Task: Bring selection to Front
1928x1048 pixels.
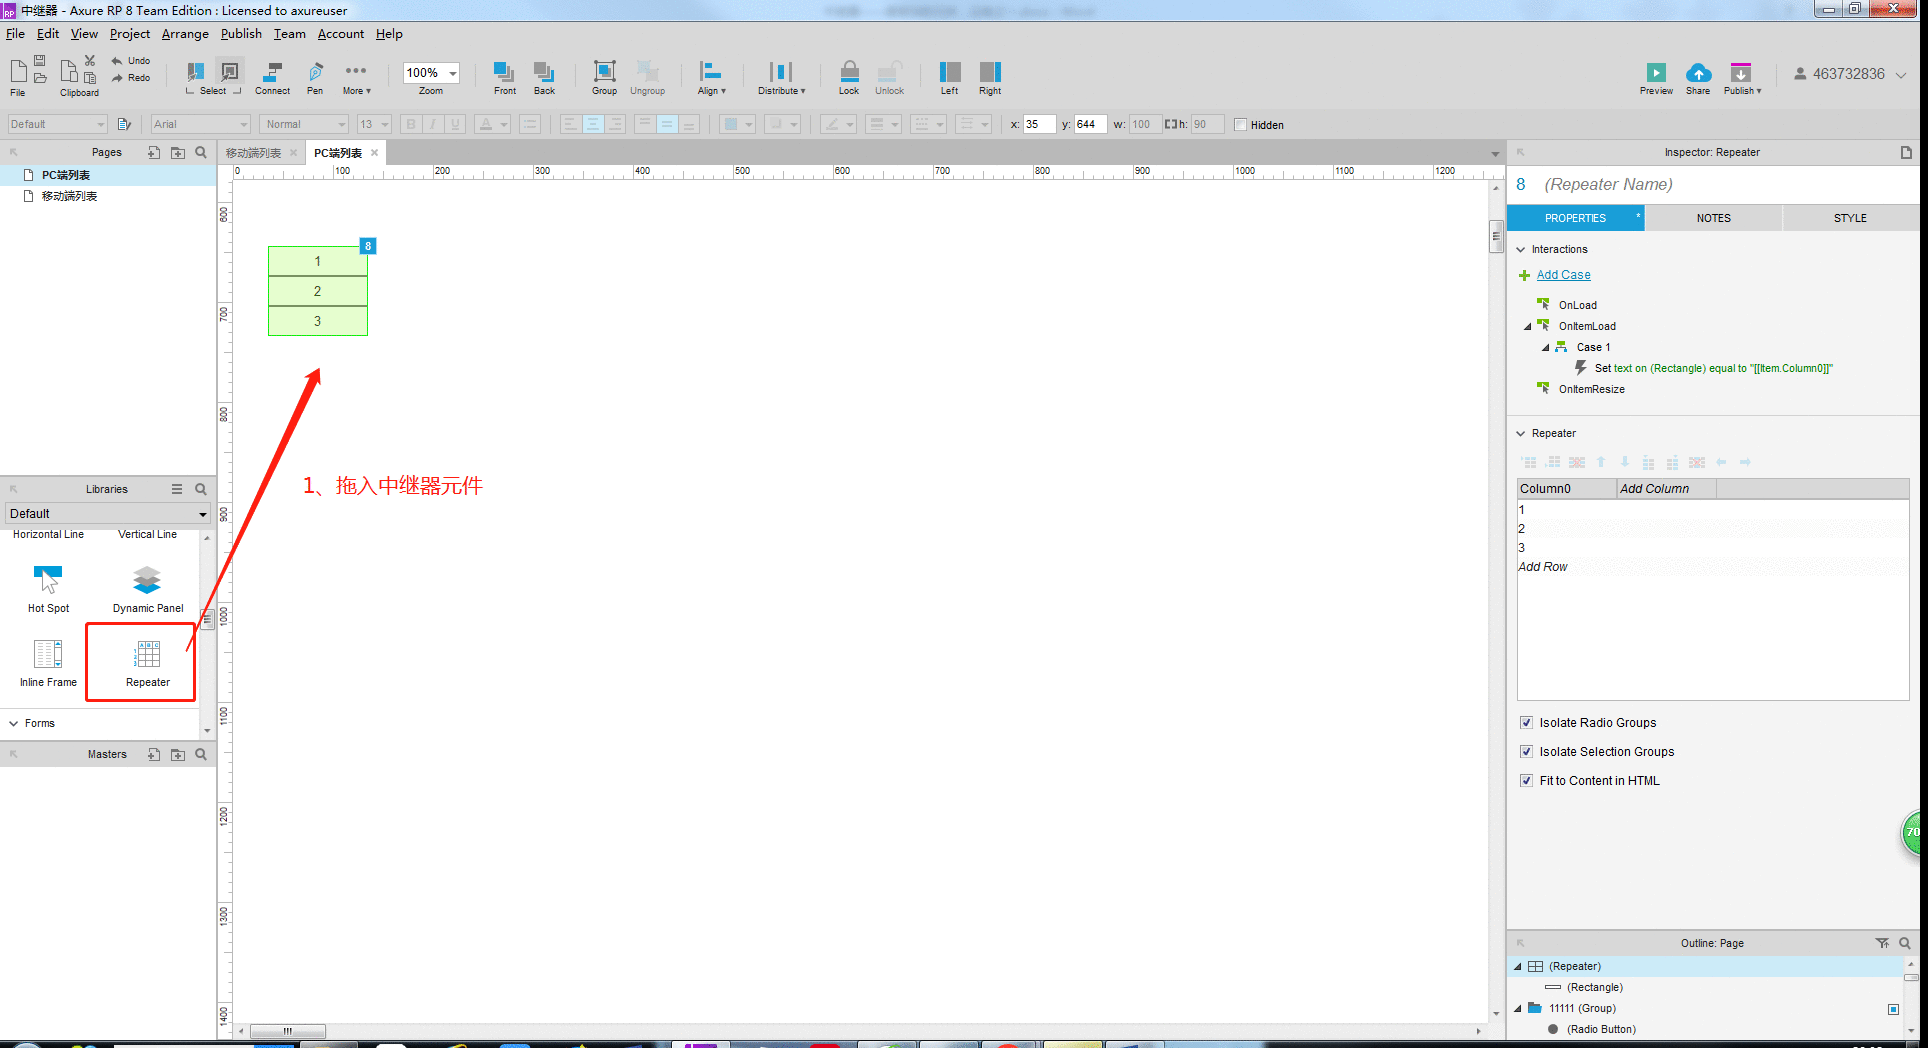Action: tap(504, 78)
